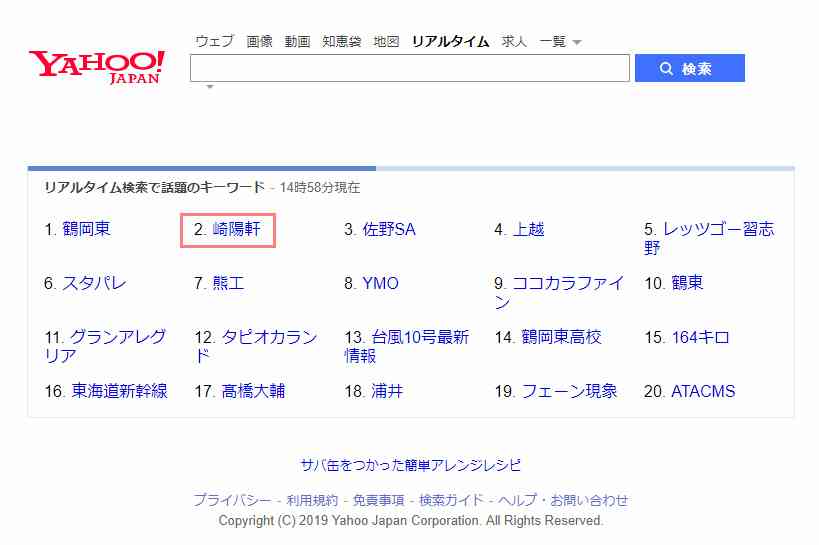Open trending keyword レッツゴー習志野
The width and height of the screenshot is (819, 545).
pos(709,238)
